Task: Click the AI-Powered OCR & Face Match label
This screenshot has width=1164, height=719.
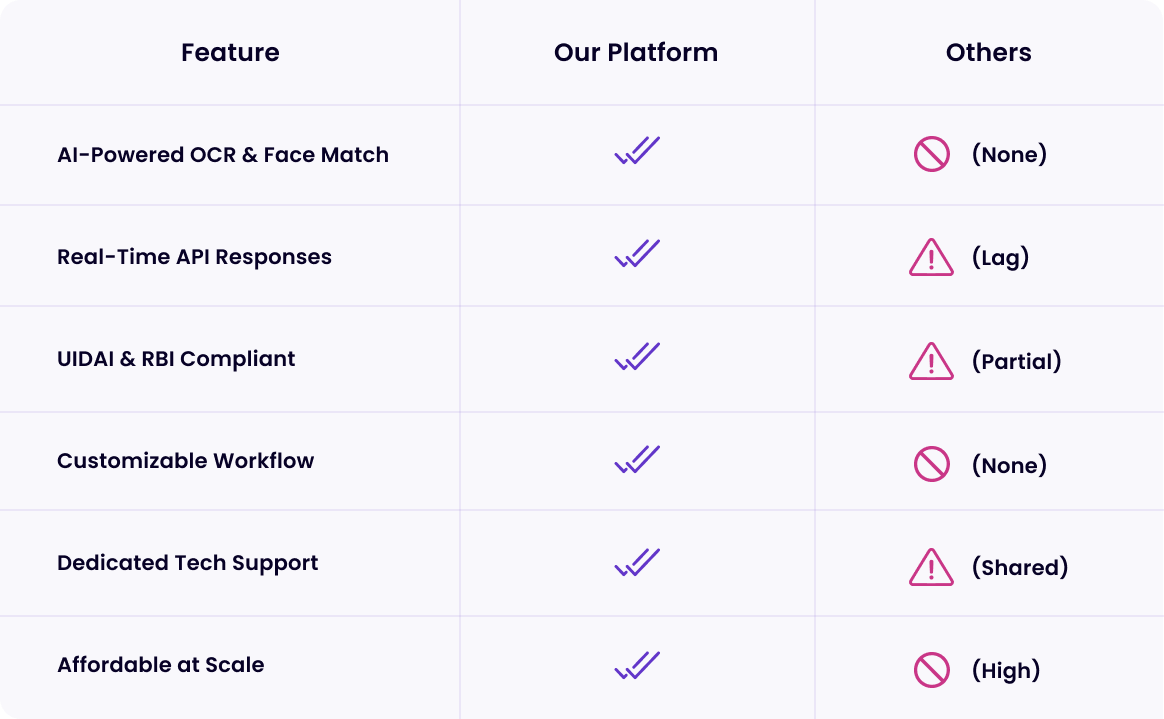Action: [223, 154]
